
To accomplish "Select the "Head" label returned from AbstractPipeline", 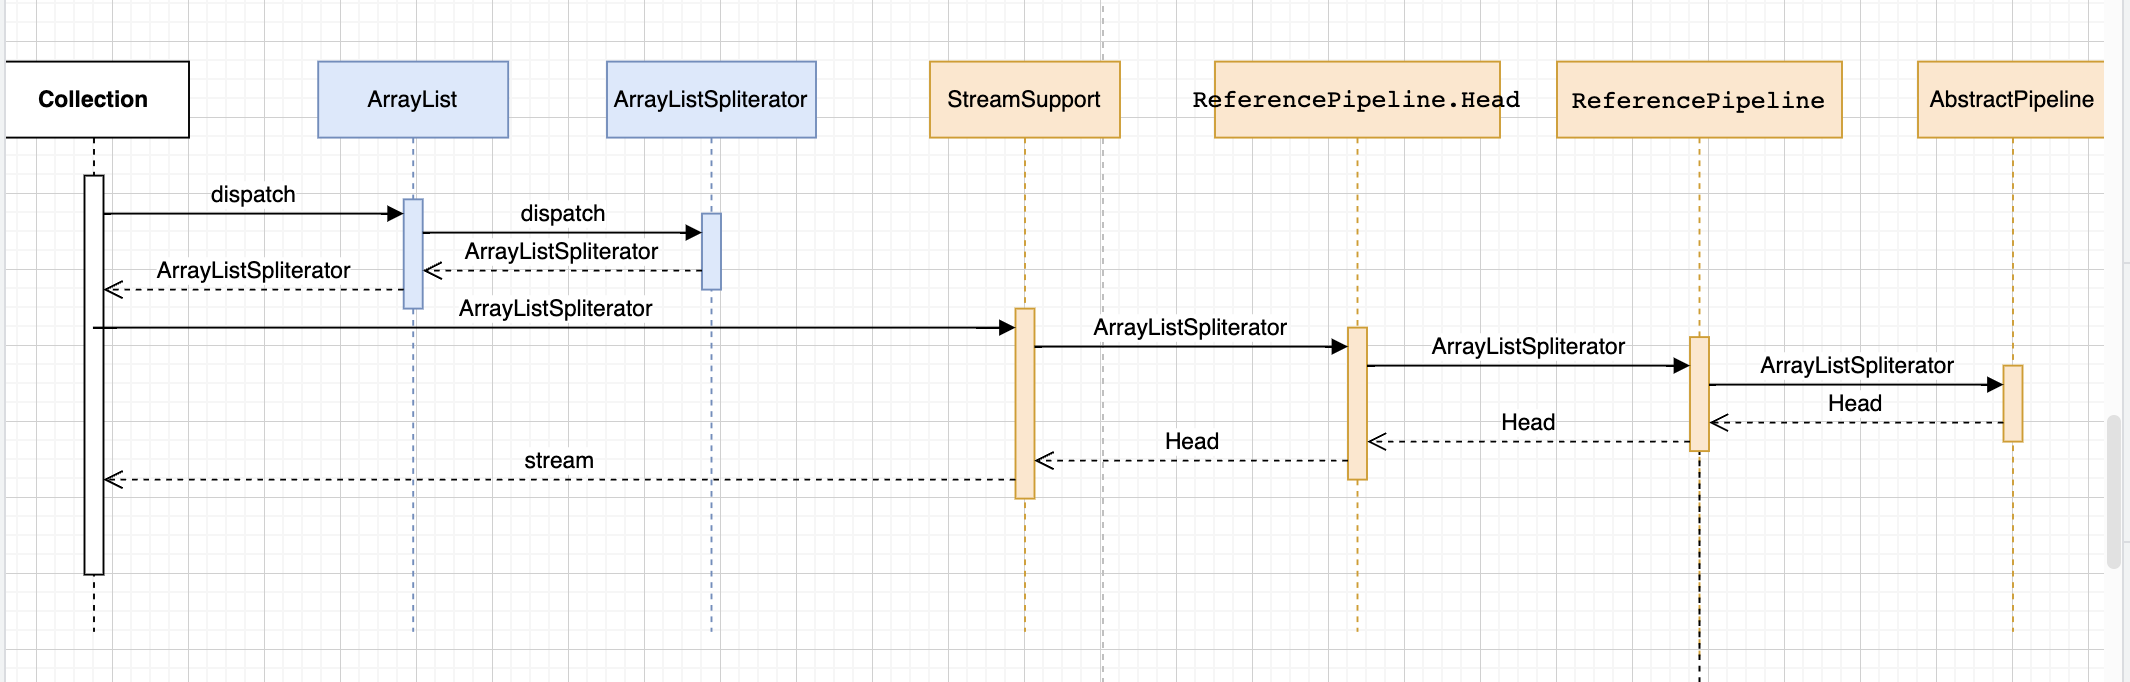I will 1855,403.
